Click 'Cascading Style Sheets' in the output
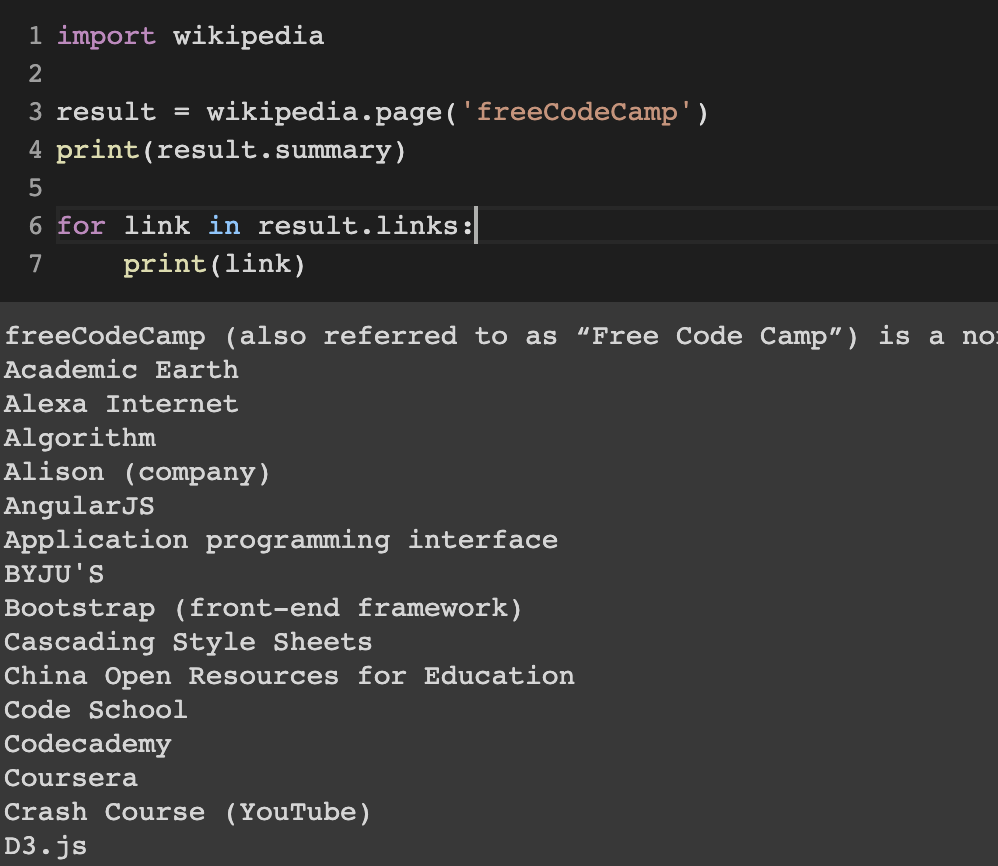Viewport: 998px width, 866px height. 188,642
